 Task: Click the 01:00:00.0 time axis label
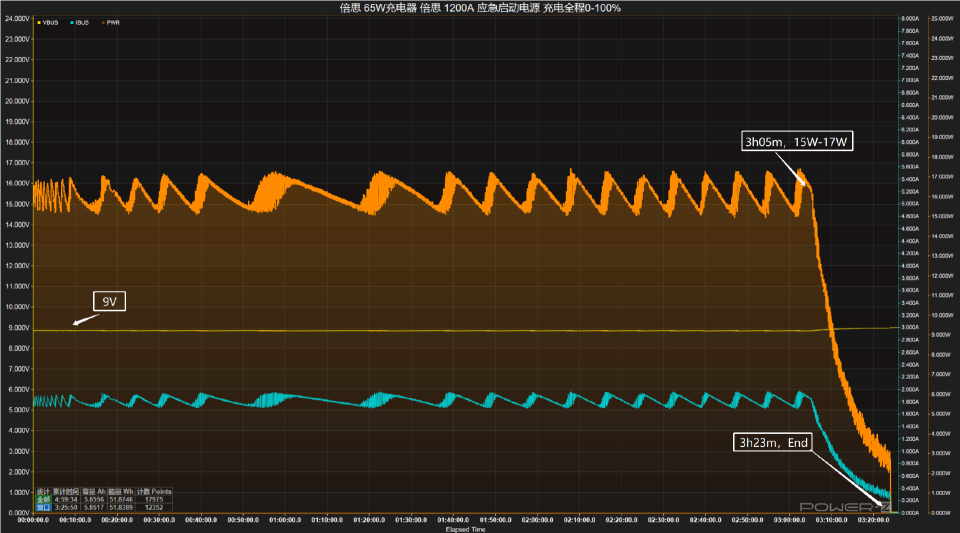click(x=285, y=520)
